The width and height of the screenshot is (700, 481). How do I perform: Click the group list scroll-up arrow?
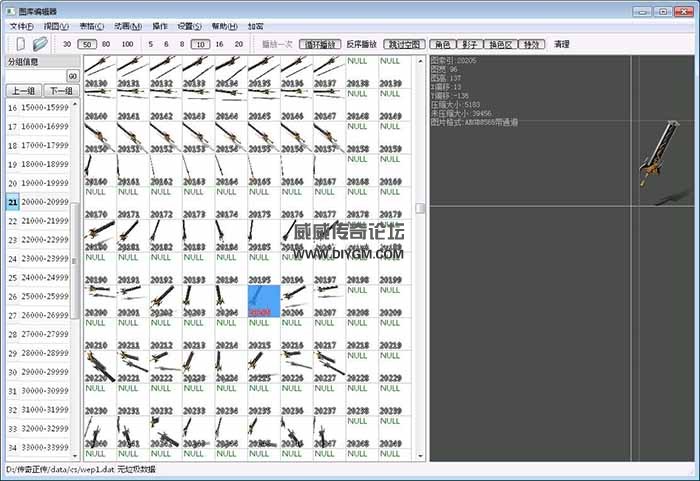[x=75, y=104]
